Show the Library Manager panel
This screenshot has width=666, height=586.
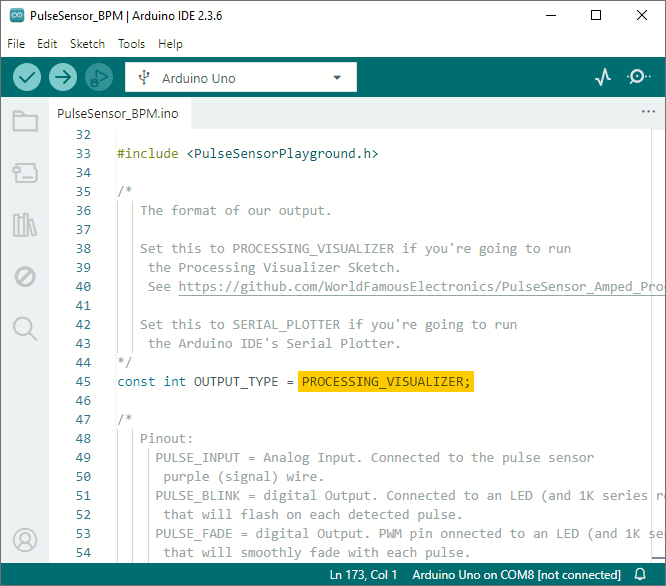(x=25, y=225)
